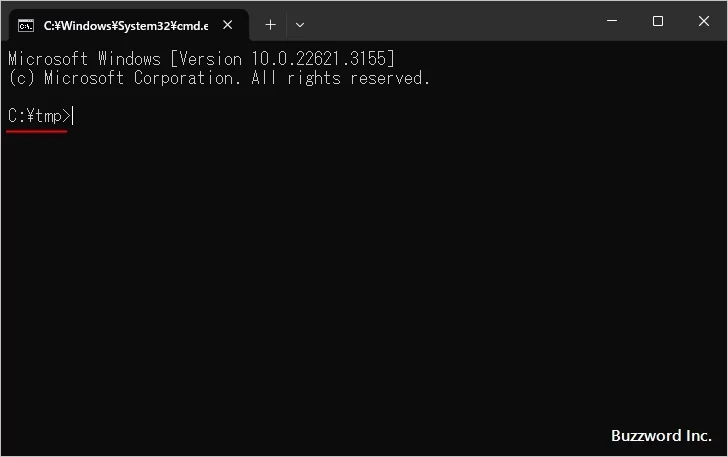This screenshot has width=728, height=457.
Task: Close the cmd.exe tab
Action: click(x=227, y=25)
